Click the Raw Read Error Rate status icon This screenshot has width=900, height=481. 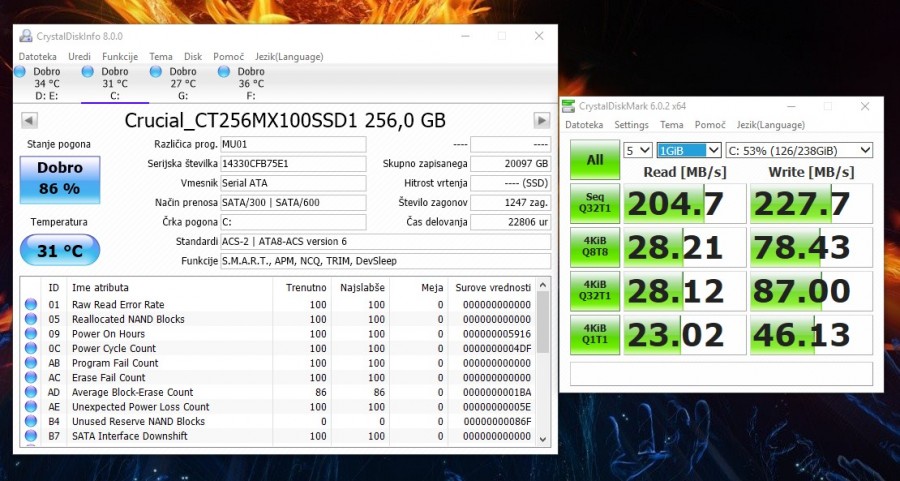[31, 305]
